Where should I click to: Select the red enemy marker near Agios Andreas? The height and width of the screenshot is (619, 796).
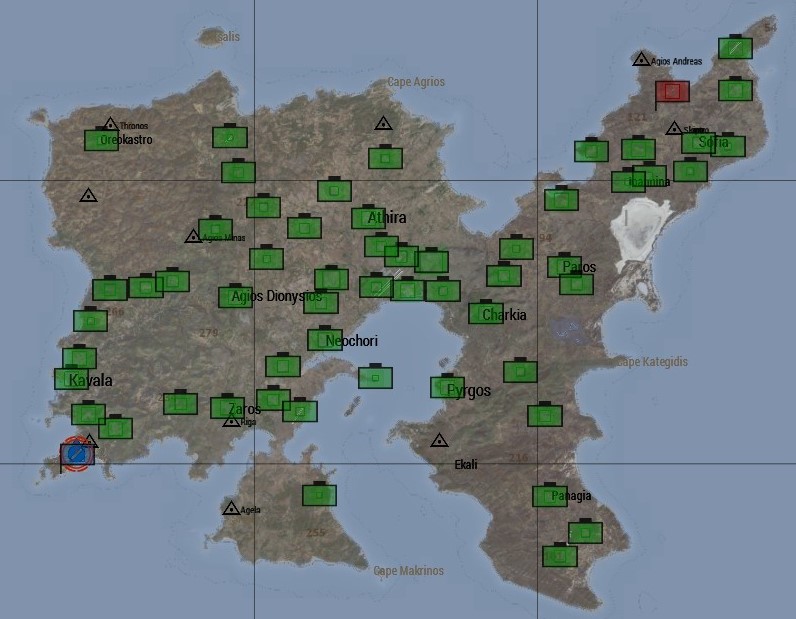672,92
